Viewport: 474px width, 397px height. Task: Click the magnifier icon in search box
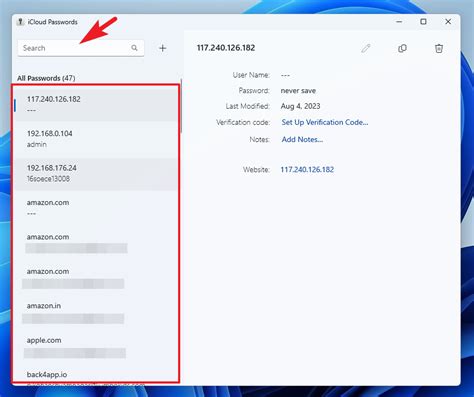click(134, 48)
